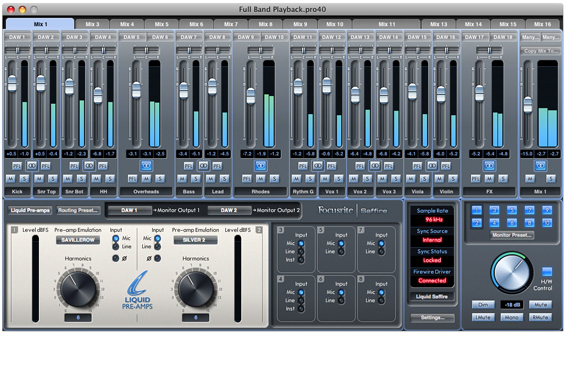Select the Mix 1 tab
Image resolution: width=566 pixels, height=369 pixels.
40,24
